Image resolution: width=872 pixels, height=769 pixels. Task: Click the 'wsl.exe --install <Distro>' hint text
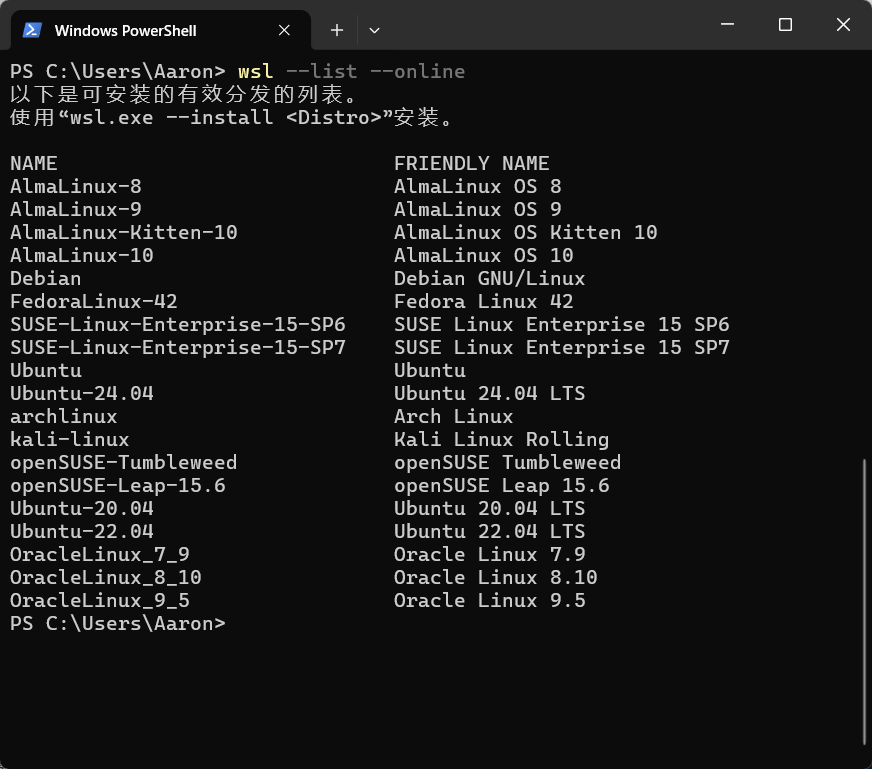[225, 117]
